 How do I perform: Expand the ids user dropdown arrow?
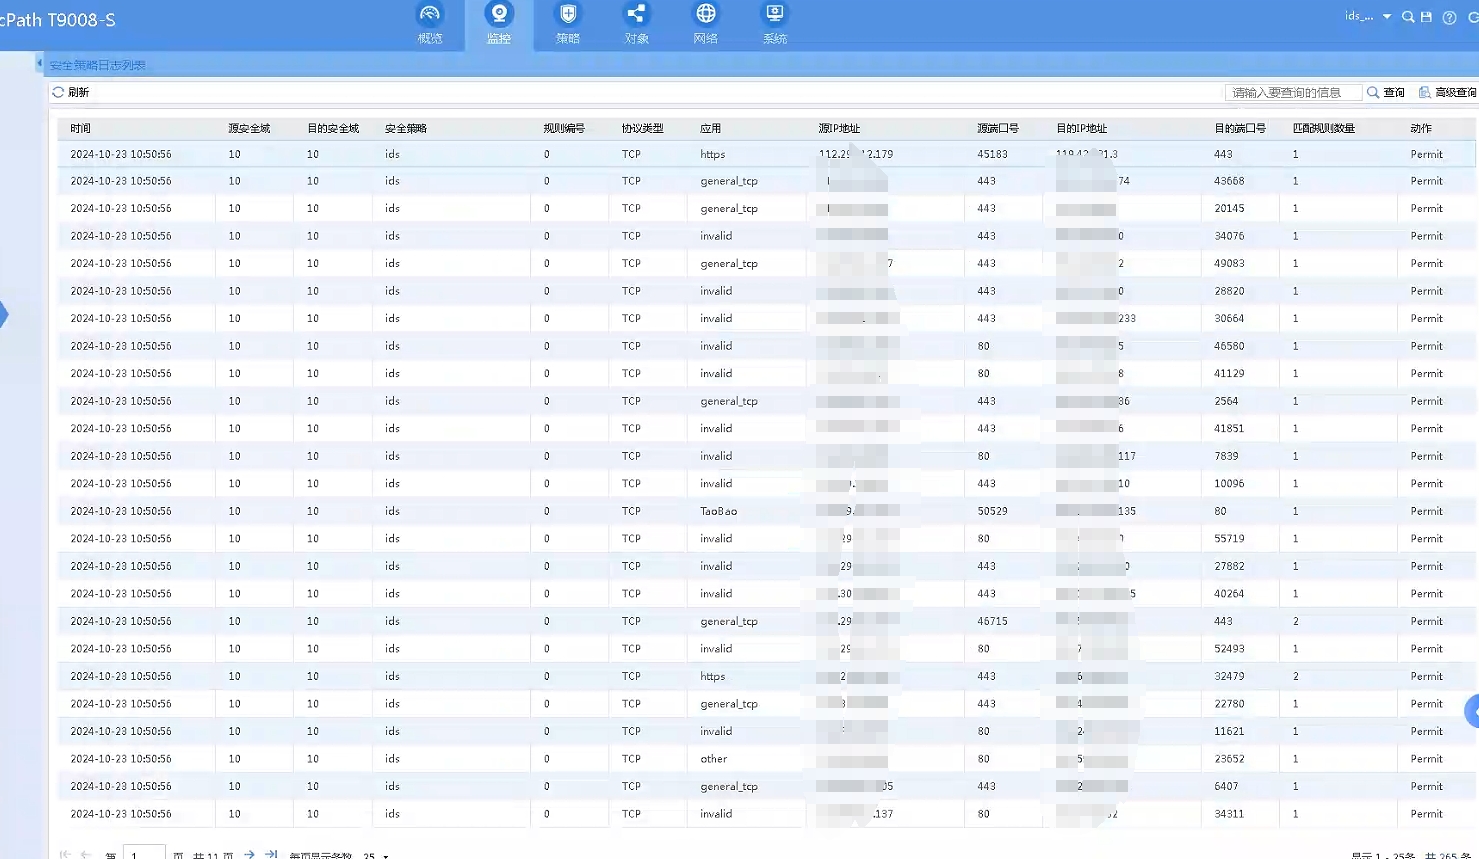(1387, 17)
